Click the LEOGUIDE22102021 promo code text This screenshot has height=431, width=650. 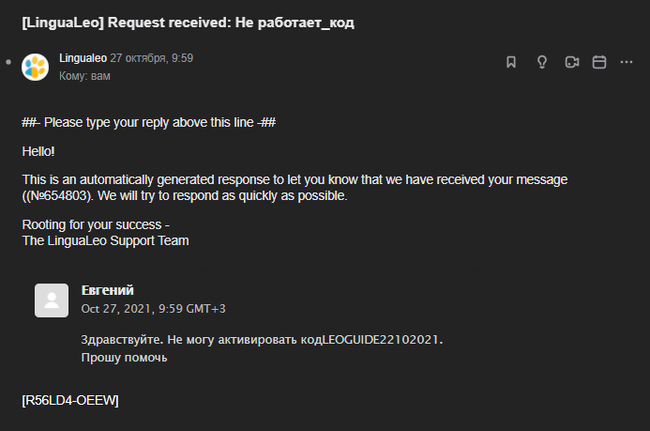(381, 340)
